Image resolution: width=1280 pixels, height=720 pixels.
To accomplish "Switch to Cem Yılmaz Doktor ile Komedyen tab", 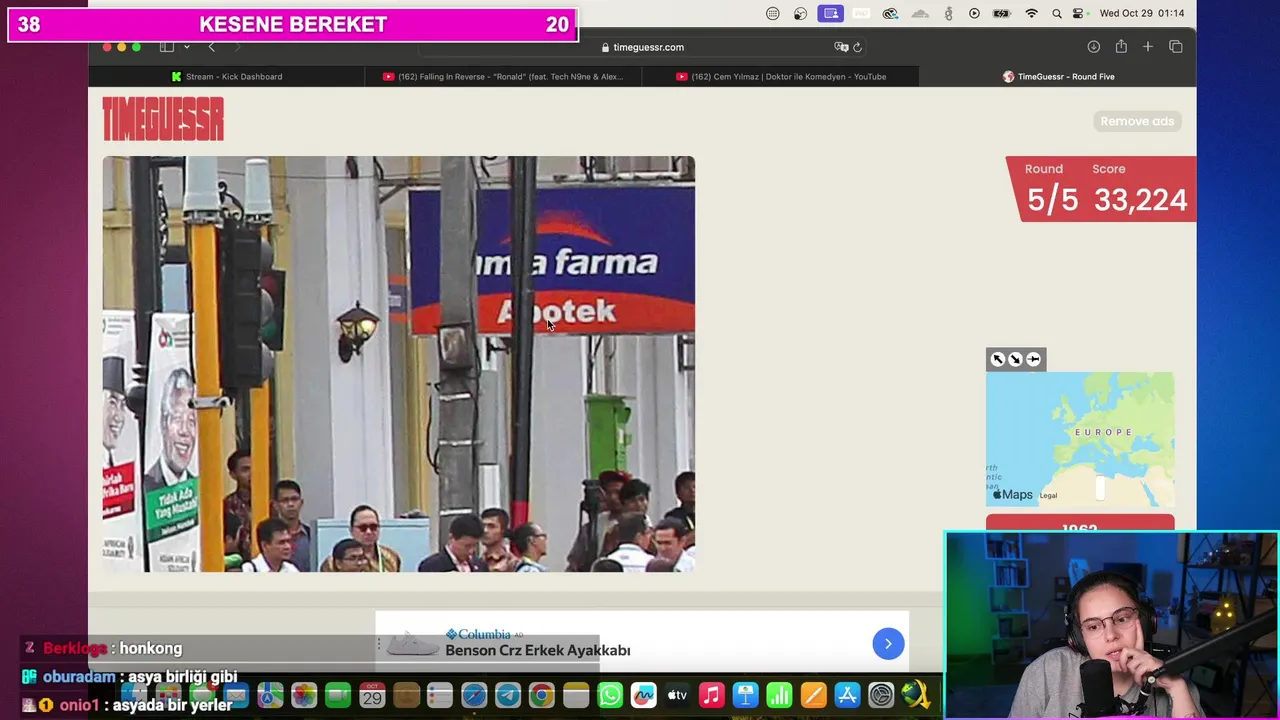I will pos(780,76).
